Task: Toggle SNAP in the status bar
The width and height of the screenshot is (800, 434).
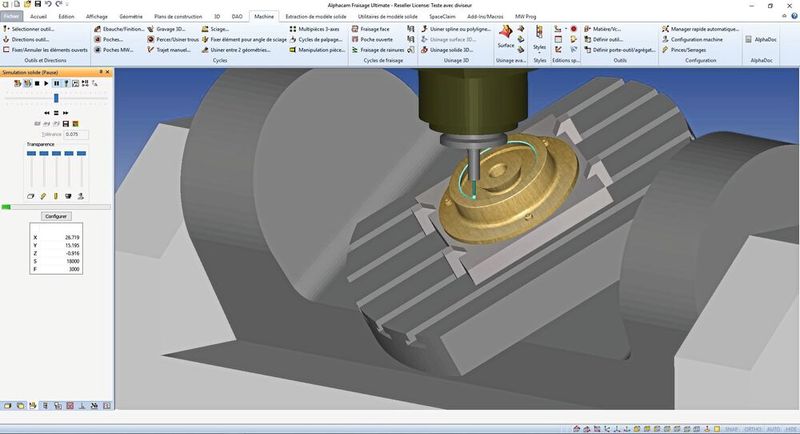Action: pos(731,429)
